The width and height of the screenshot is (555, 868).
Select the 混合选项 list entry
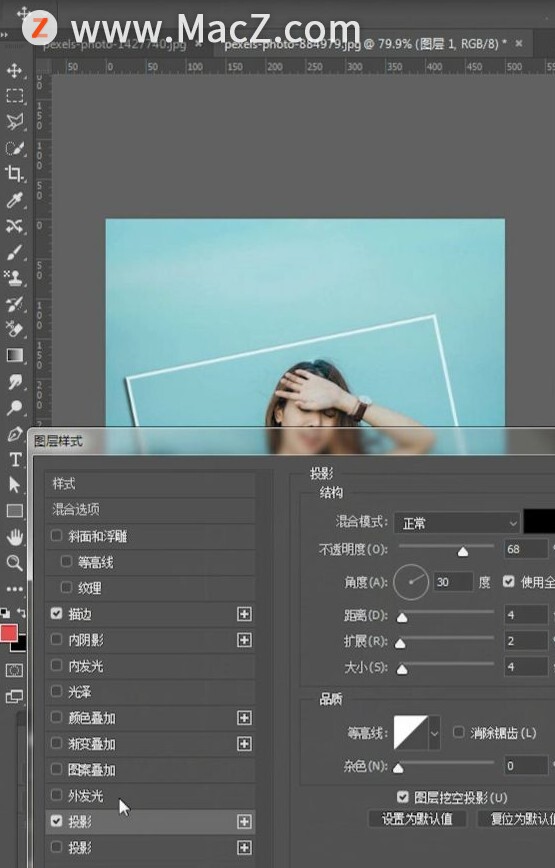pyautogui.click(x=150, y=509)
